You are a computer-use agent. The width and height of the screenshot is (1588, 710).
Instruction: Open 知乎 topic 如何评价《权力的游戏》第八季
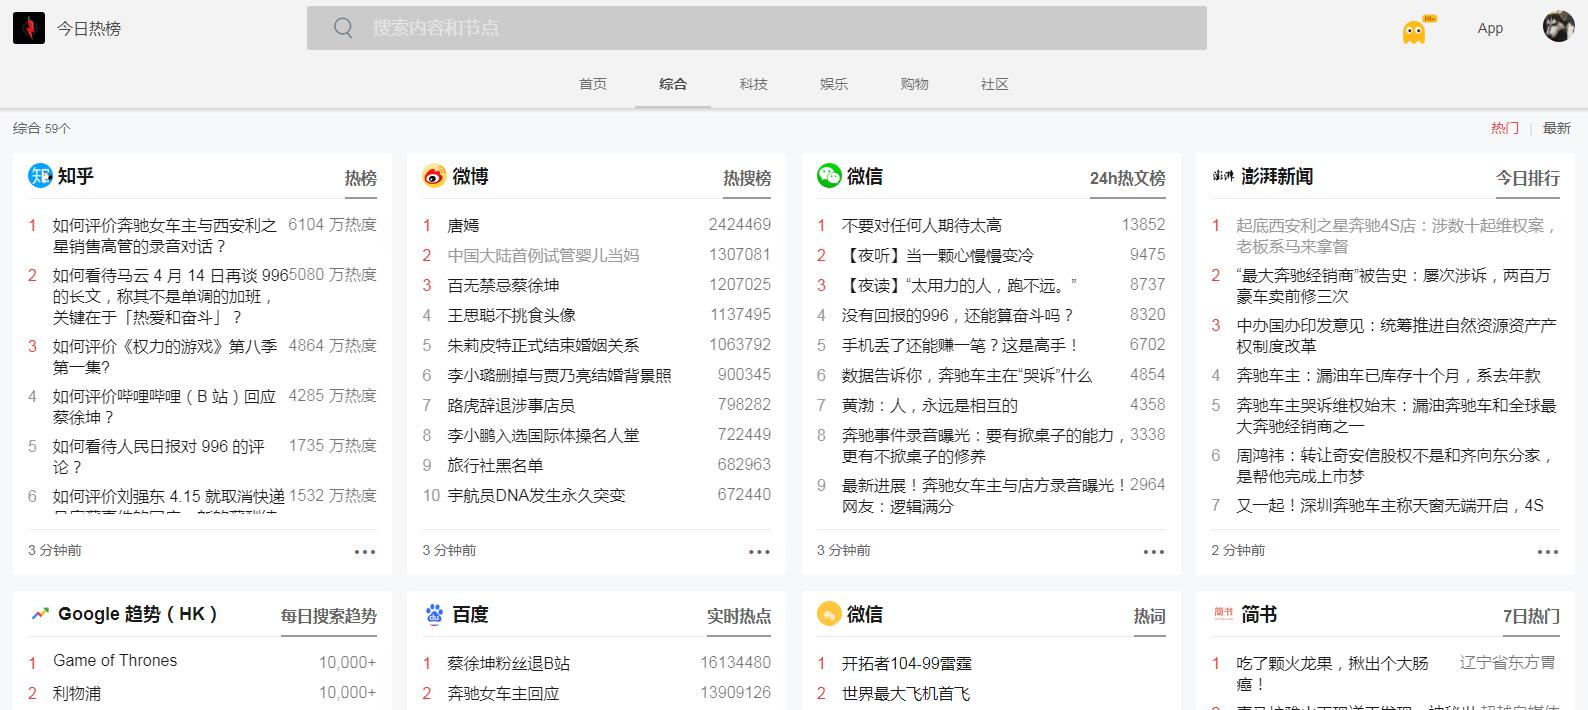166,356
